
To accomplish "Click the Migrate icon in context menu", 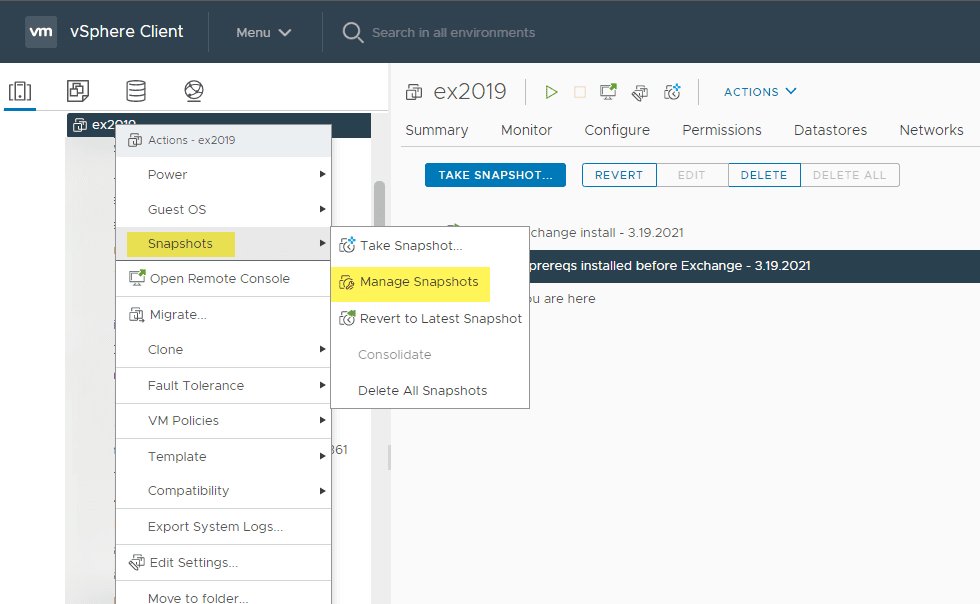I will click(136, 315).
